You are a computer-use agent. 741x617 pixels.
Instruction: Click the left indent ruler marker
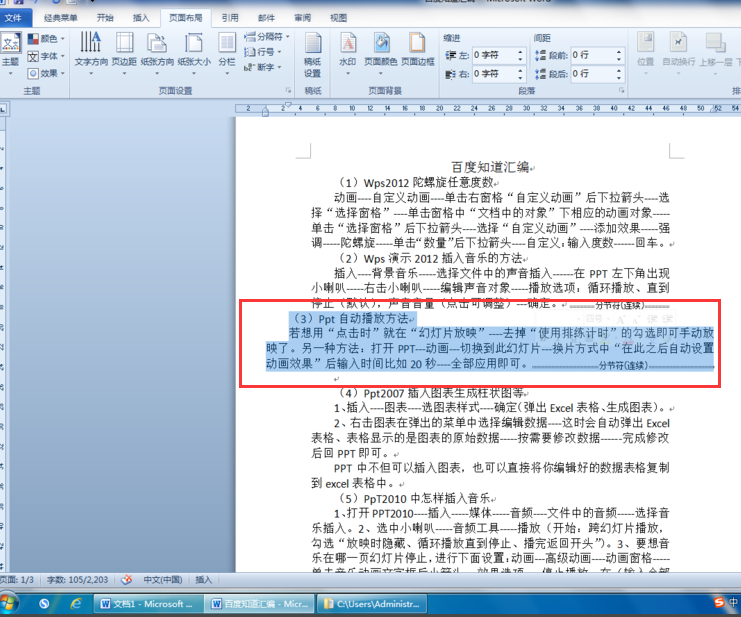tap(265, 112)
